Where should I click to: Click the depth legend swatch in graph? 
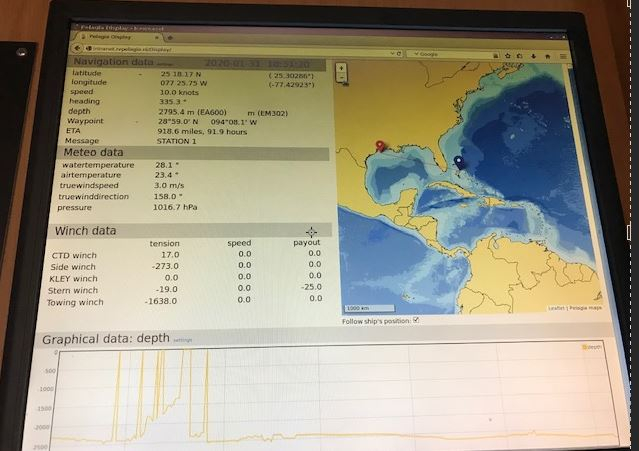(x=583, y=347)
